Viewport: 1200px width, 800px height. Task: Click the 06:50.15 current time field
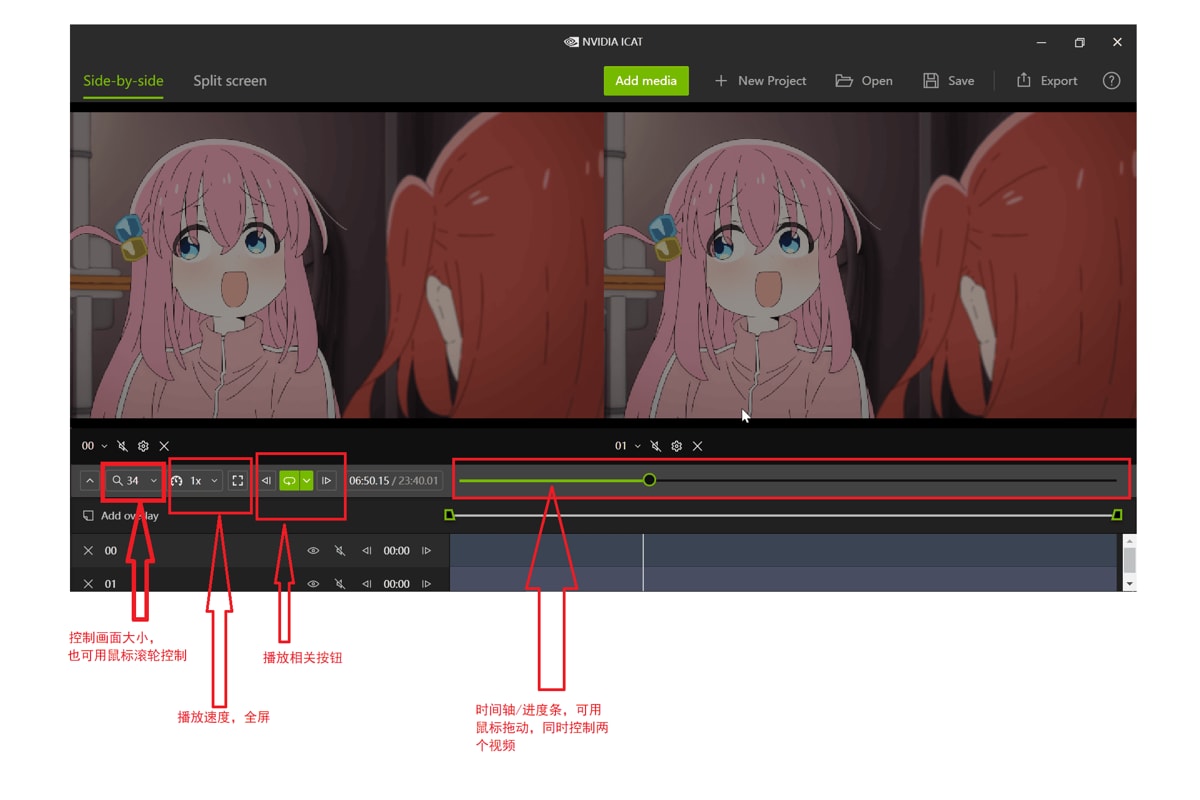pyautogui.click(x=368, y=481)
